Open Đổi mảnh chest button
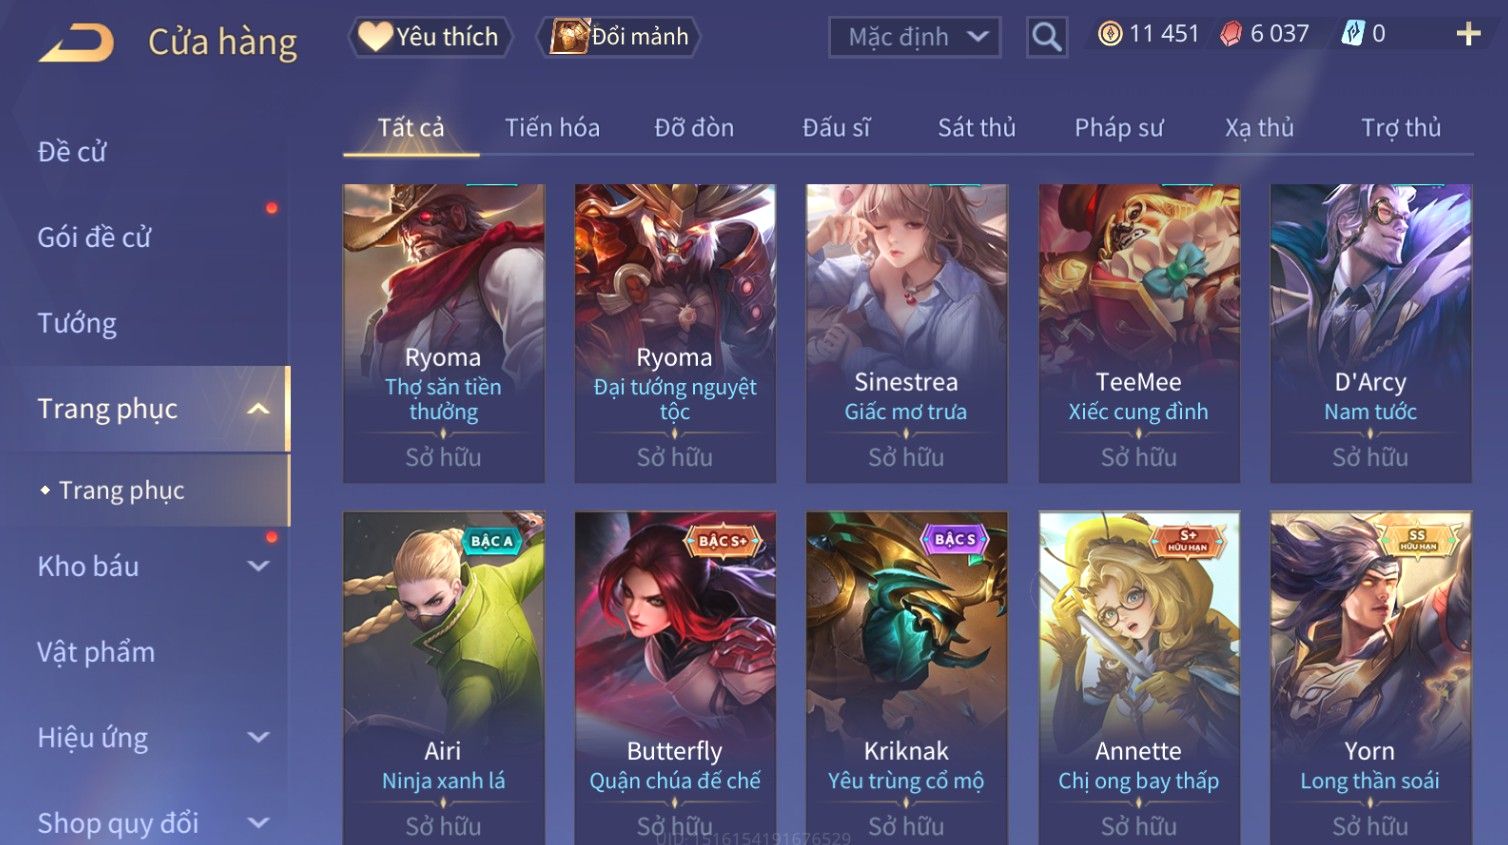The height and width of the screenshot is (845, 1508). tap(618, 37)
